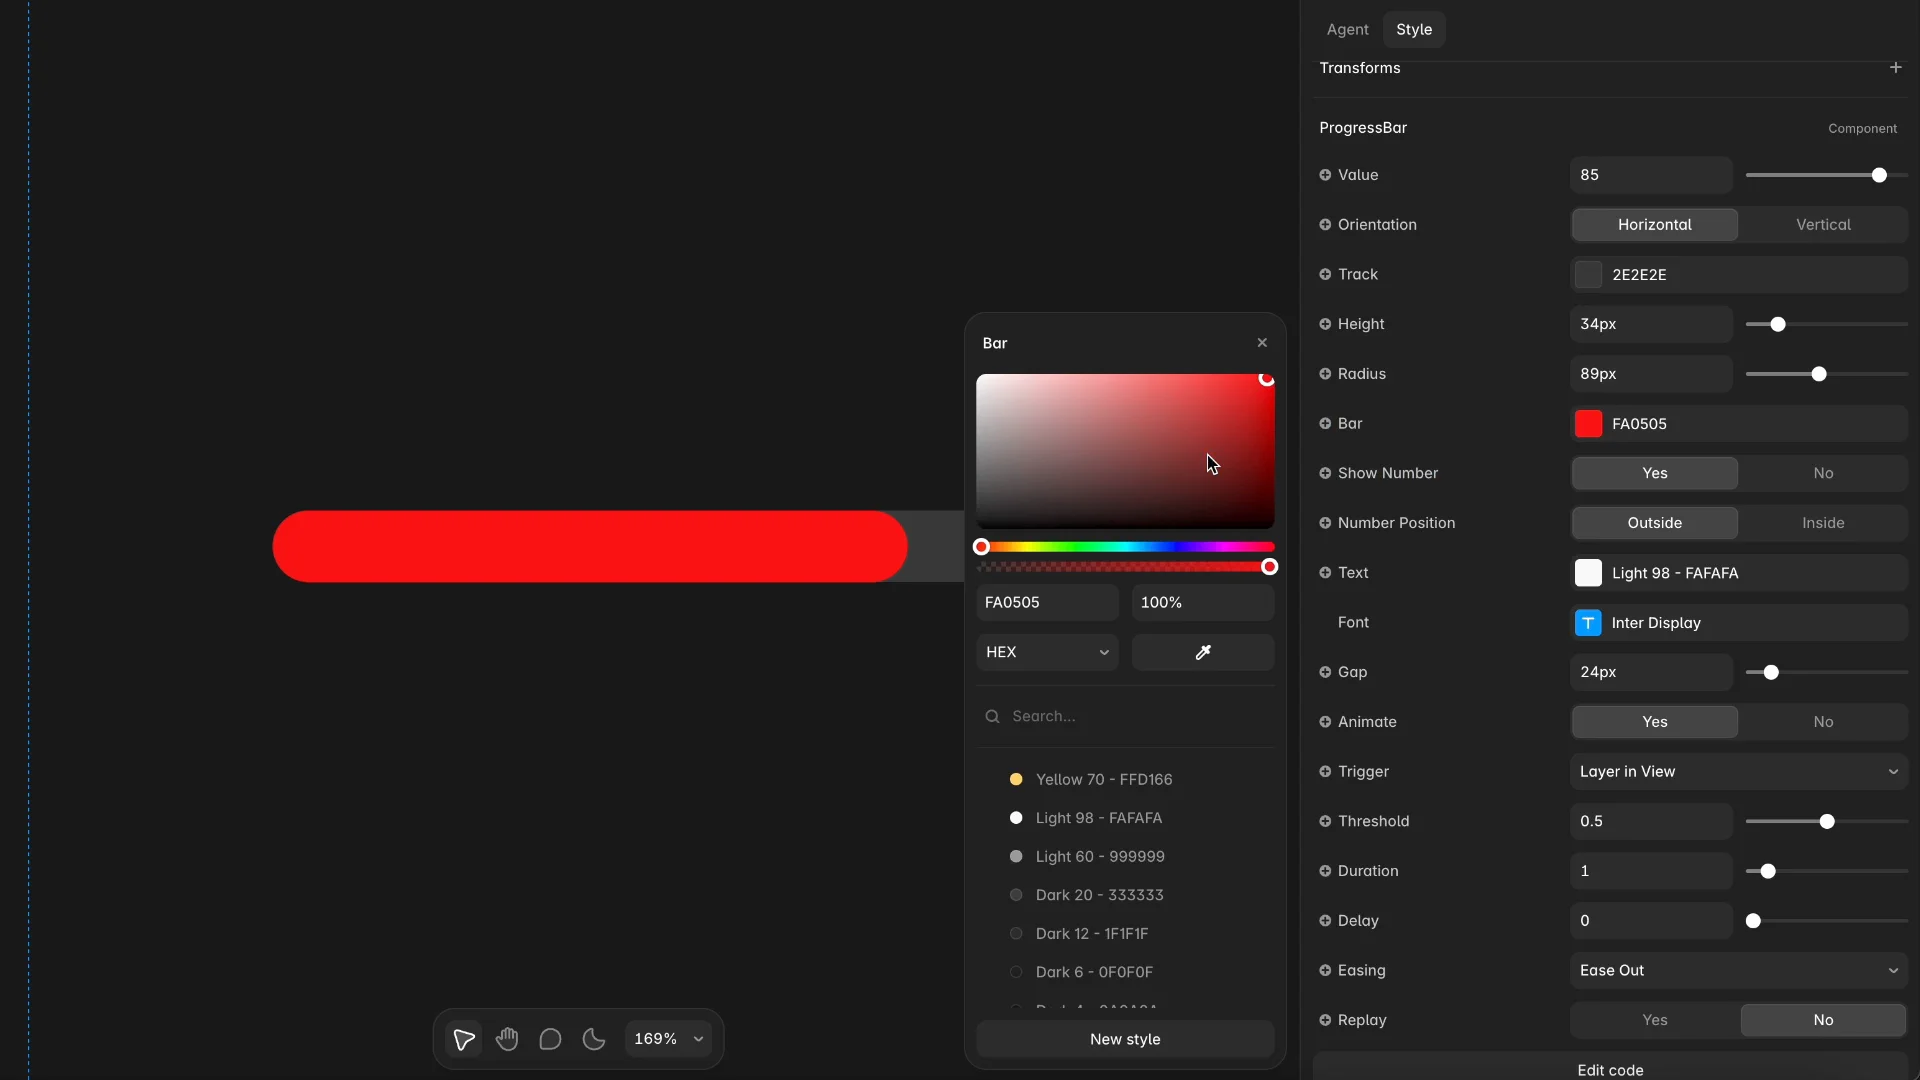The height and width of the screenshot is (1080, 1920).
Task: Click the plus icon beside Track
Action: pyautogui.click(x=1325, y=274)
